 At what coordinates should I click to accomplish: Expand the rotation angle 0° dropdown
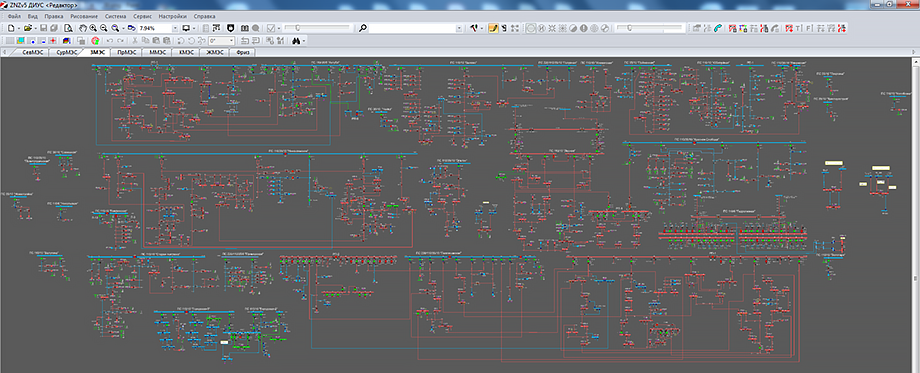[231, 41]
